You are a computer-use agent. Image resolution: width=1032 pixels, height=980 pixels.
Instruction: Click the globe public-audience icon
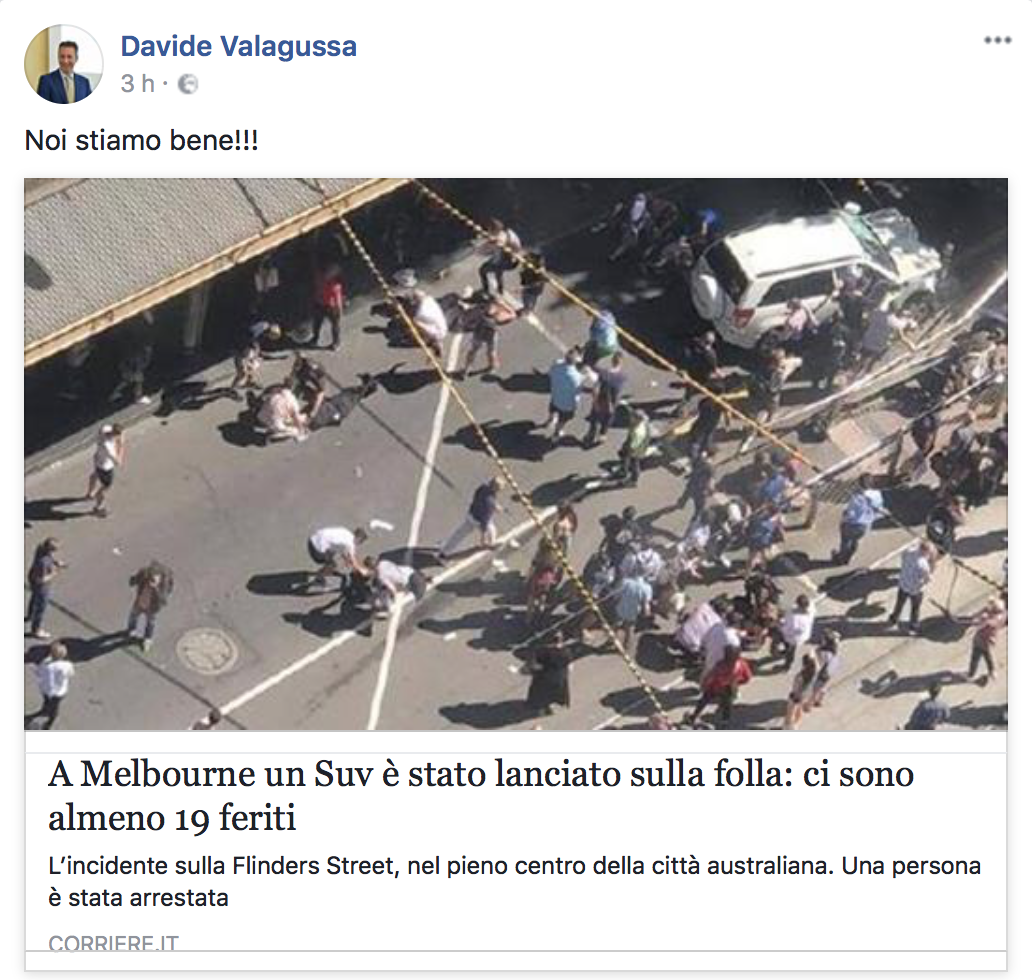pos(188,84)
